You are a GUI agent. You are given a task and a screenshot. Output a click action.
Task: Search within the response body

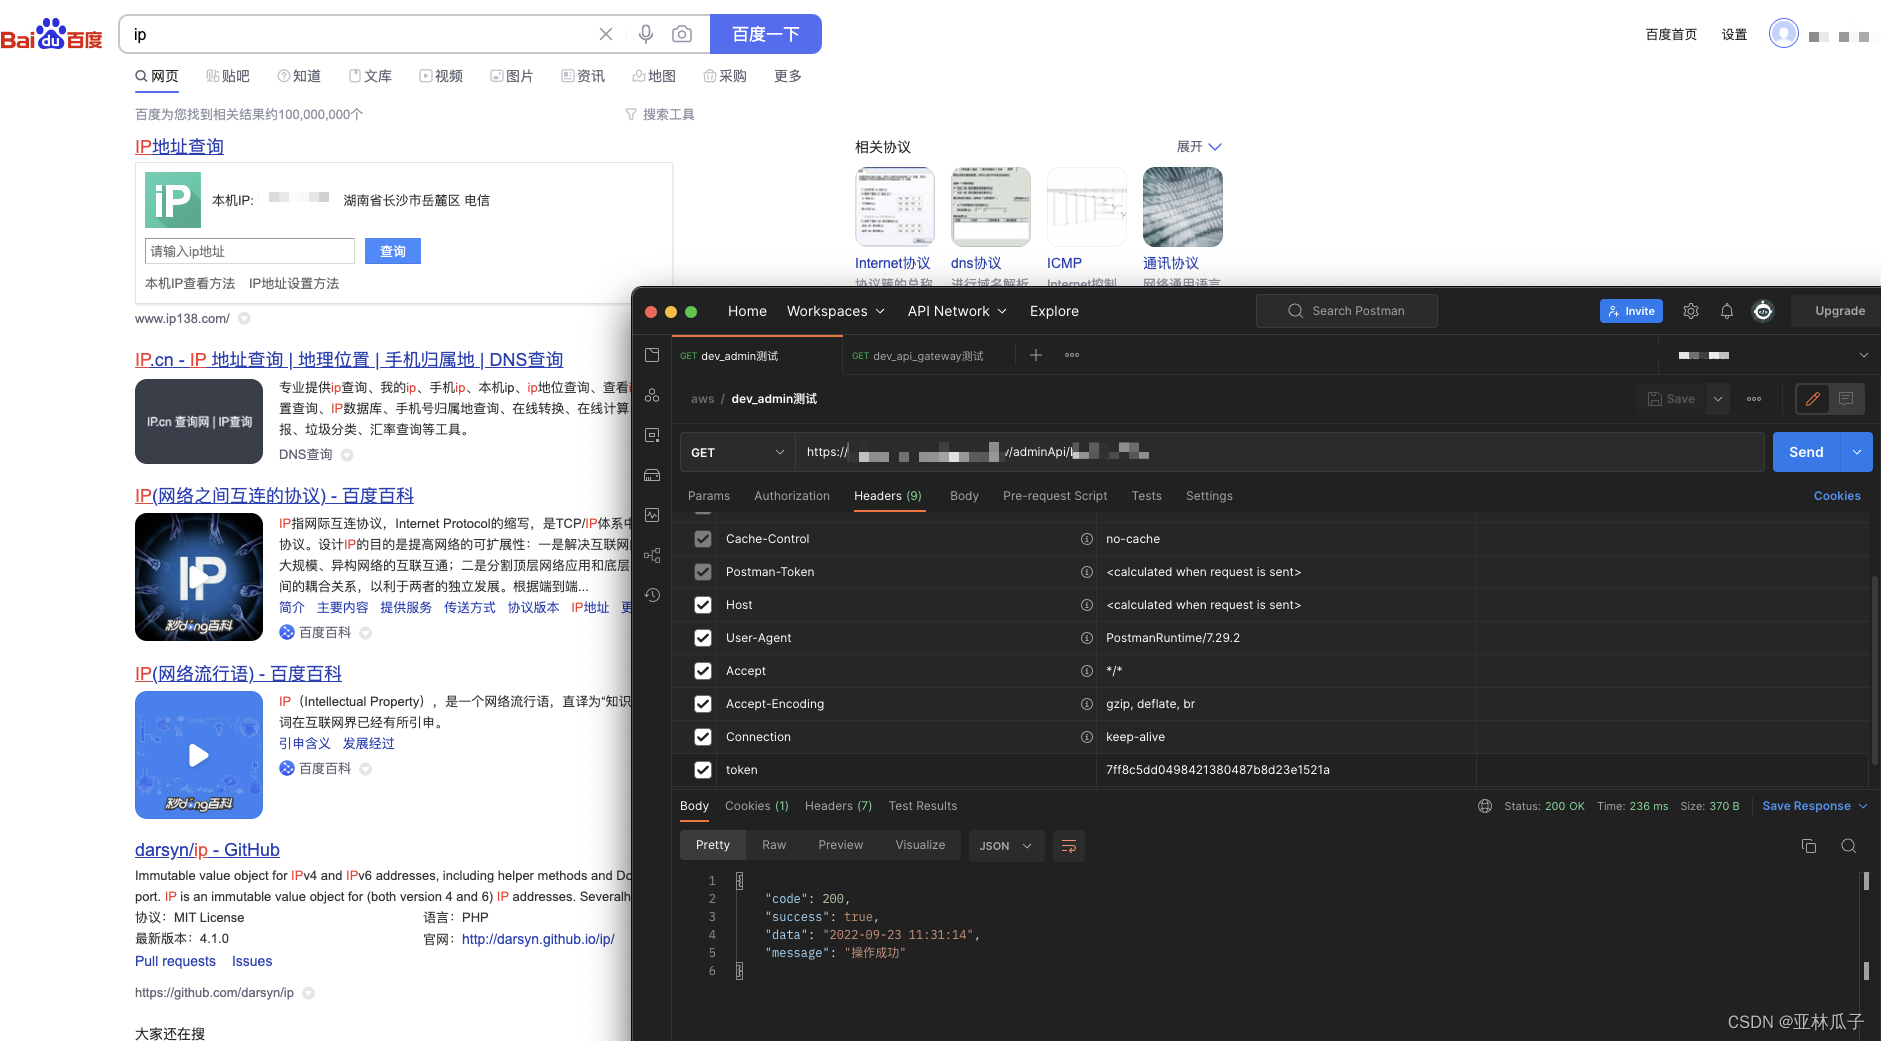click(1848, 845)
